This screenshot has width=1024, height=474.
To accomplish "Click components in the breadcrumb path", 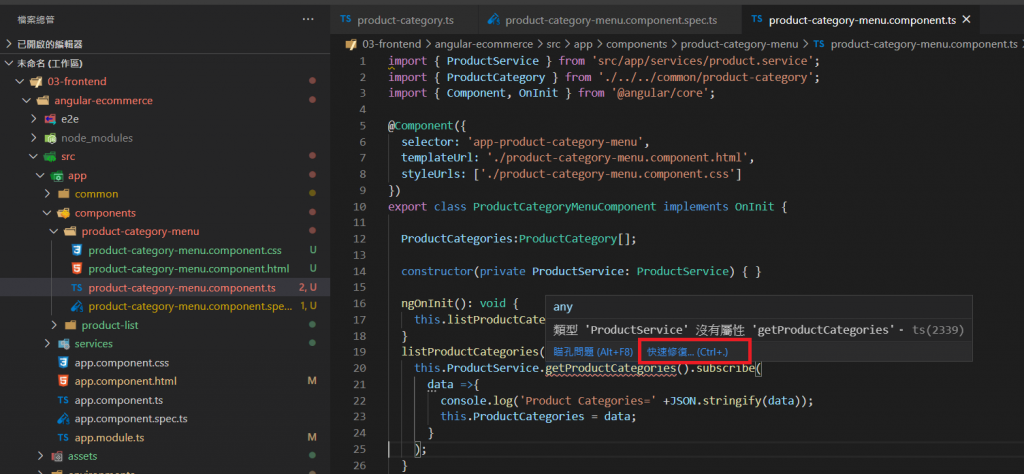I will [x=636, y=44].
